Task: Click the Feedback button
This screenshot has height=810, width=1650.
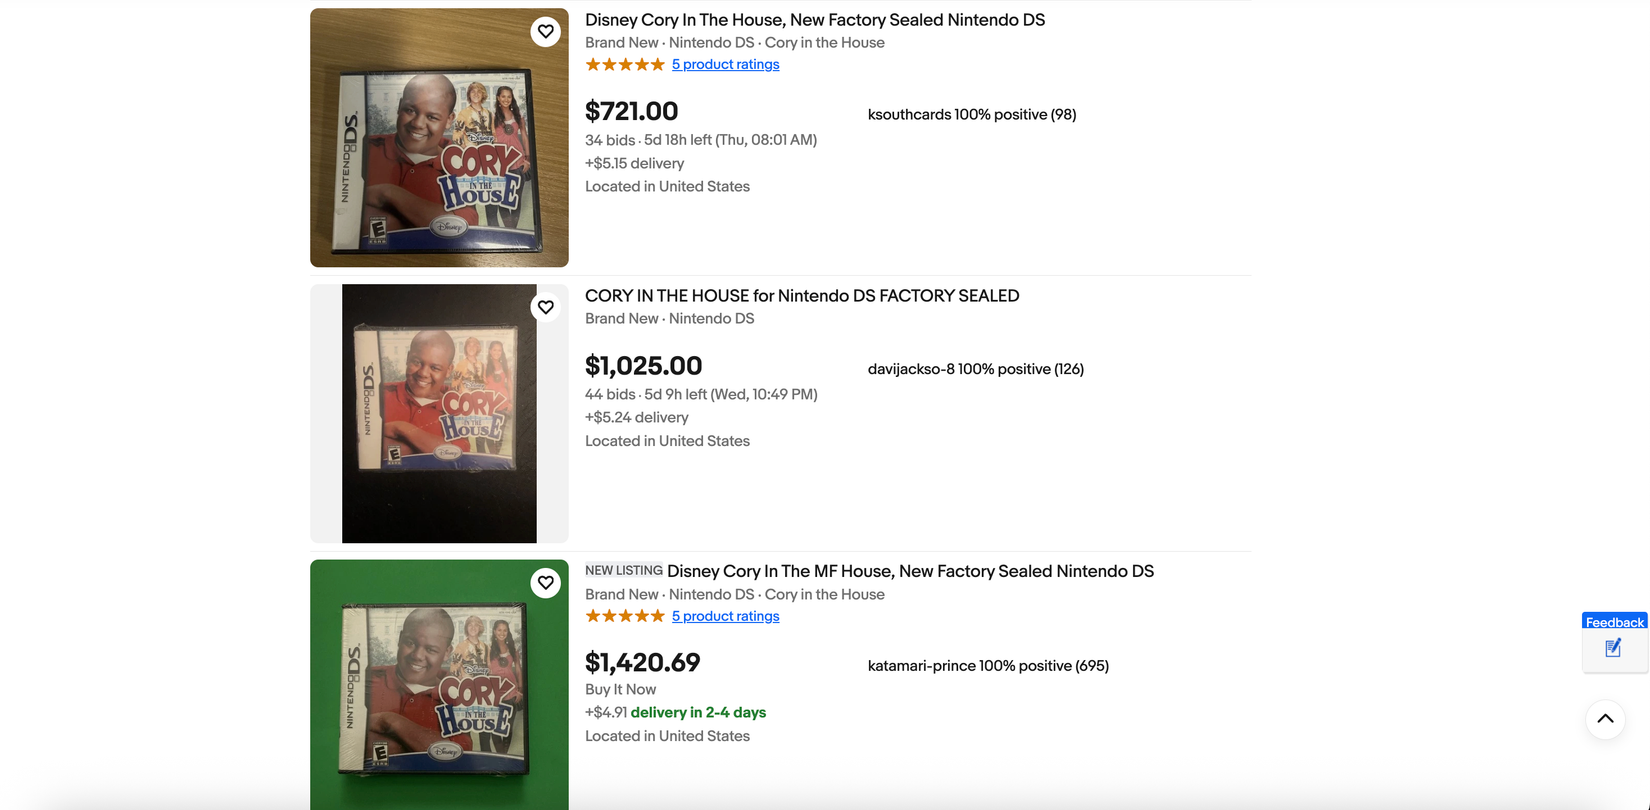Action: tap(1613, 621)
